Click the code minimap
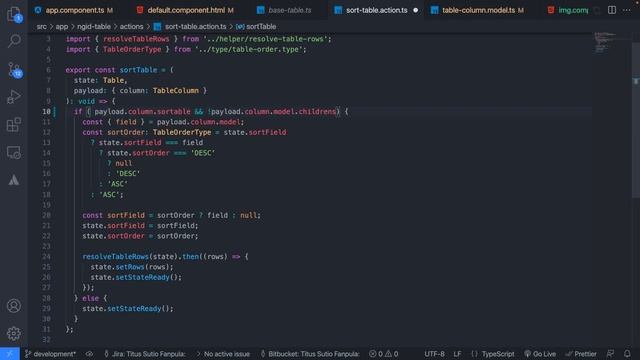 point(610,43)
